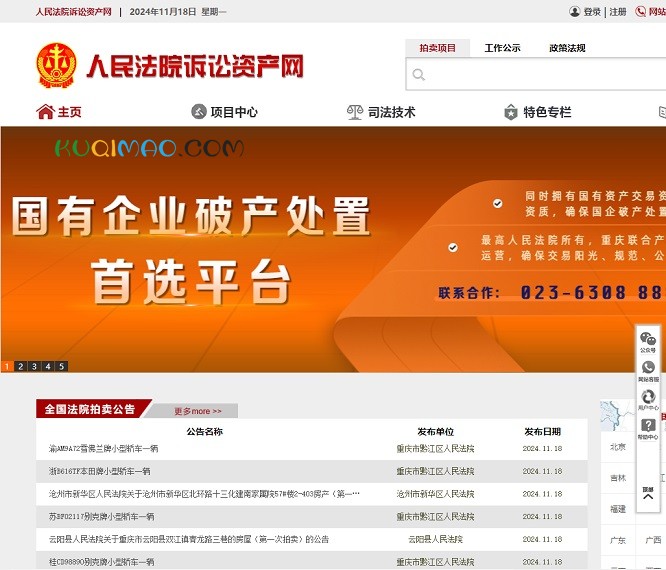The width and height of the screenshot is (666, 570).
Task: Click 沧州市新华区人民法院 in 发布单位 column
Action: point(435,494)
